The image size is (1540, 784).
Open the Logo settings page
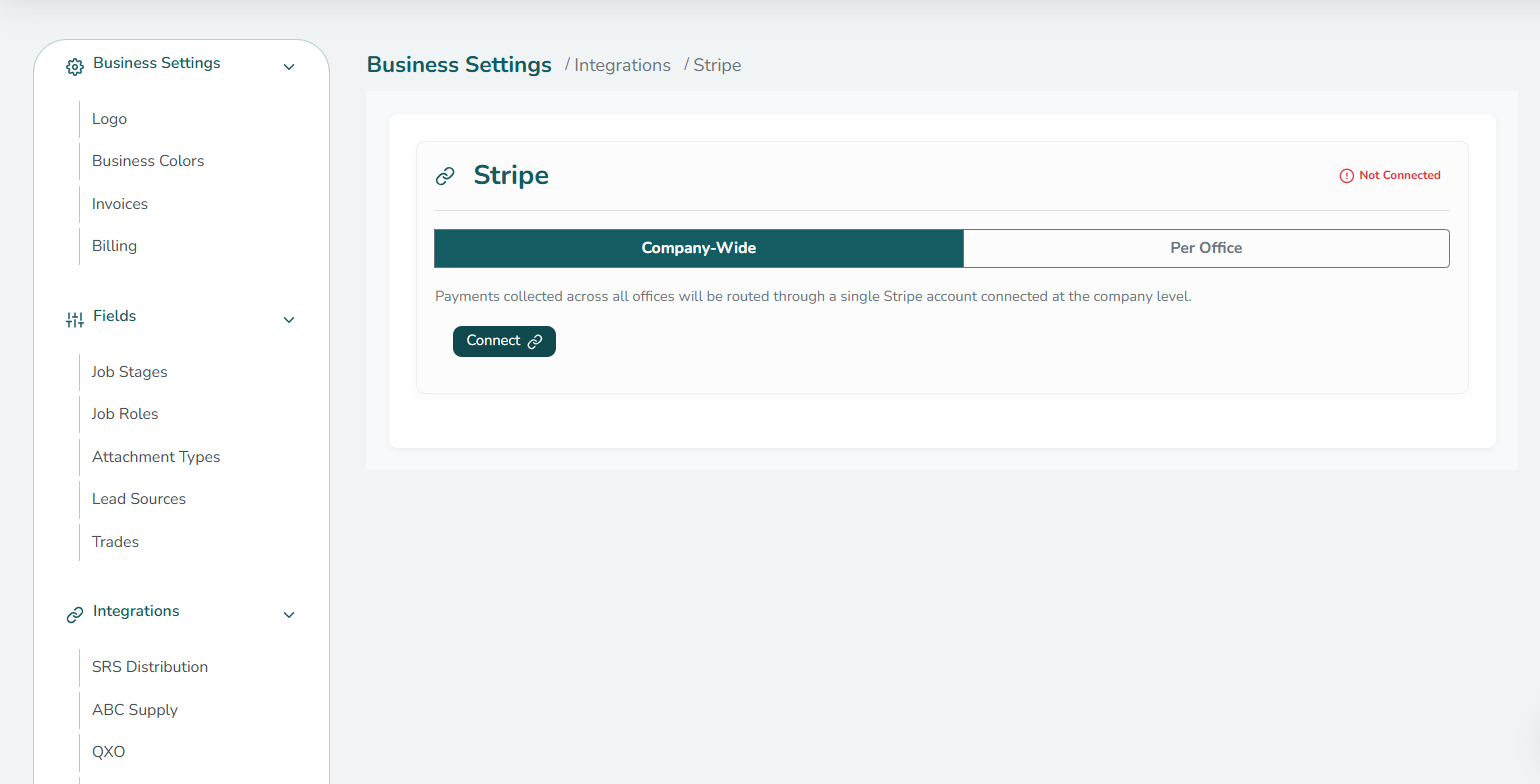(109, 119)
